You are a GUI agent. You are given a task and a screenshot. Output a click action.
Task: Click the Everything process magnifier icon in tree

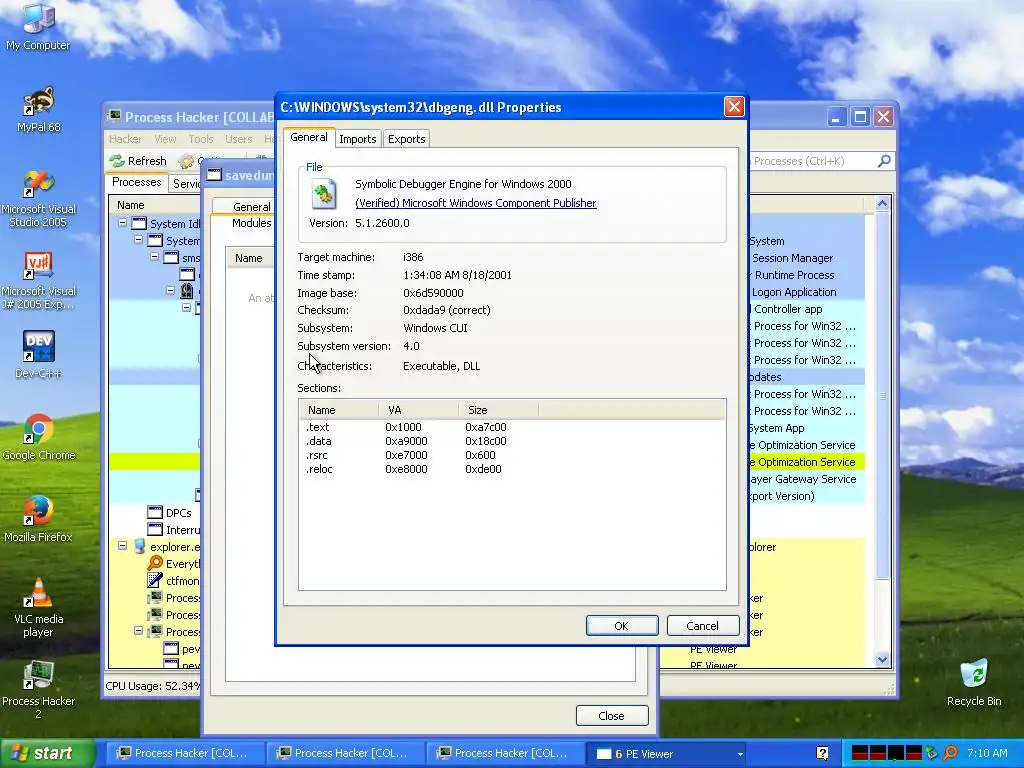(155, 564)
